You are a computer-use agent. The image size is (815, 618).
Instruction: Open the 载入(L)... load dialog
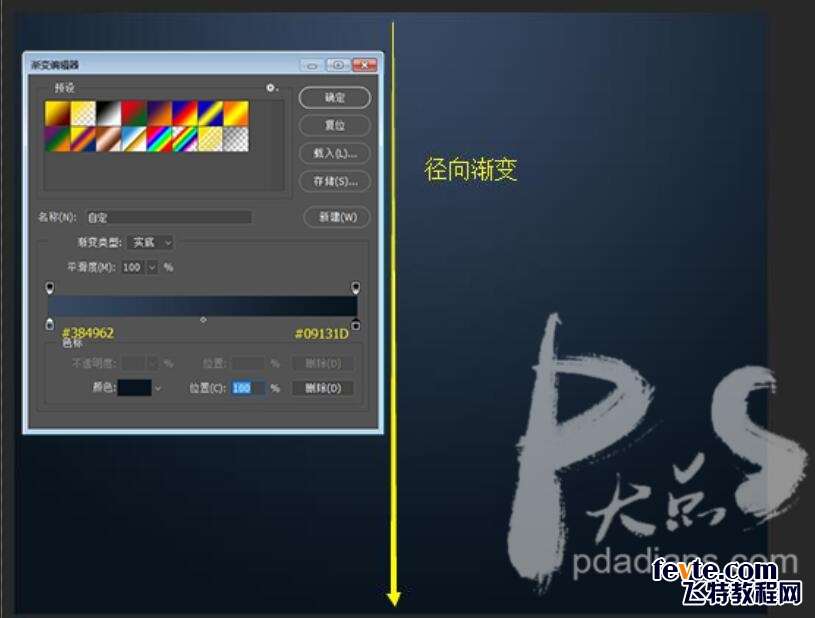tap(335, 153)
